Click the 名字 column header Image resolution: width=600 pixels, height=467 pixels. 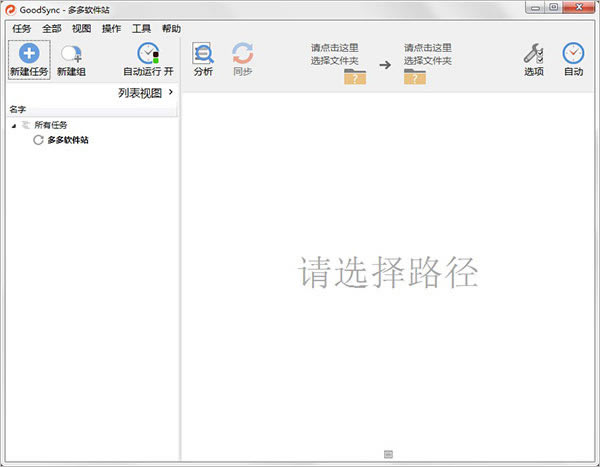pos(18,109)
